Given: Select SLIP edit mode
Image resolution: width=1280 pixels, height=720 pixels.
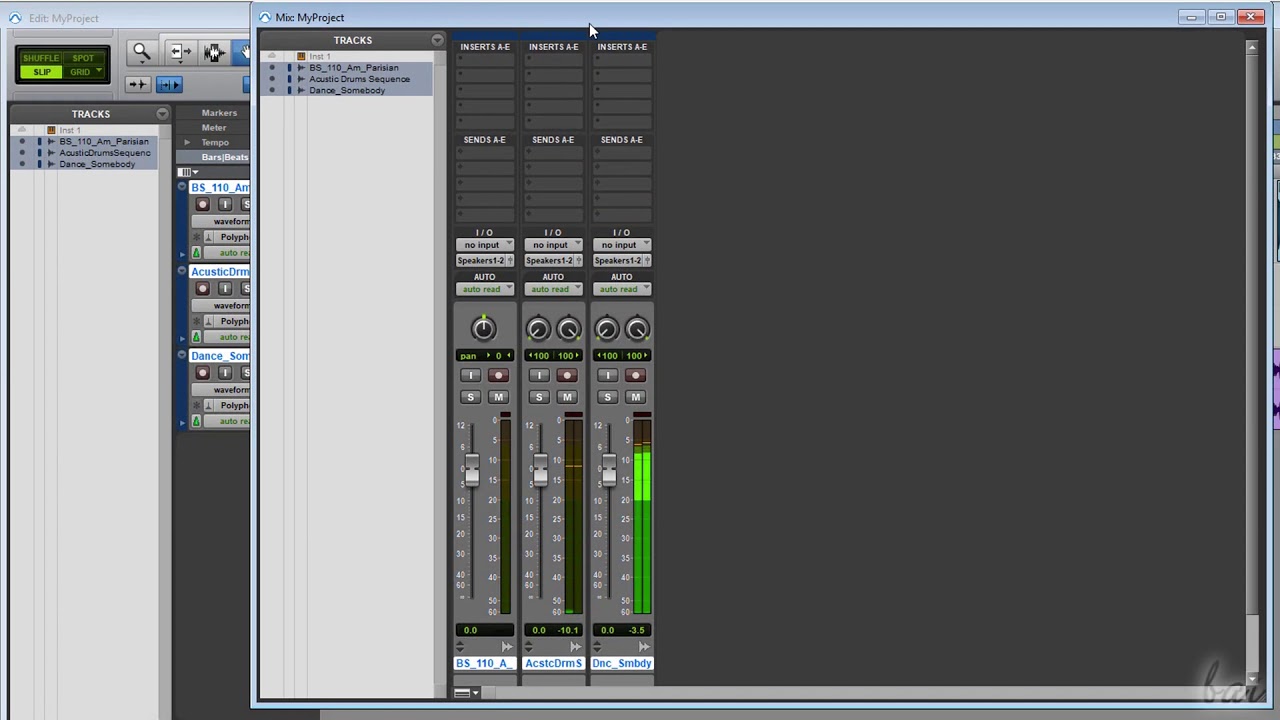Looking at the screenshot, I should (41, 72).
